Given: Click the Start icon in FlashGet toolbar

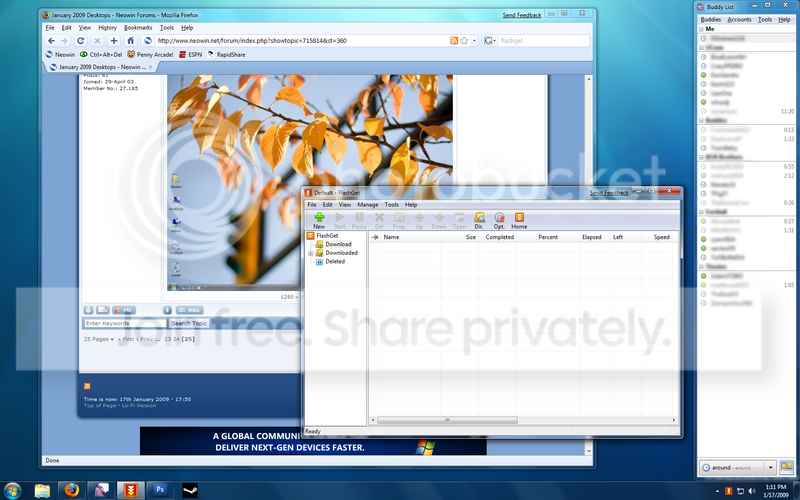Looking at the screenshot, I should pyautogui.click(x=339, y=220).
